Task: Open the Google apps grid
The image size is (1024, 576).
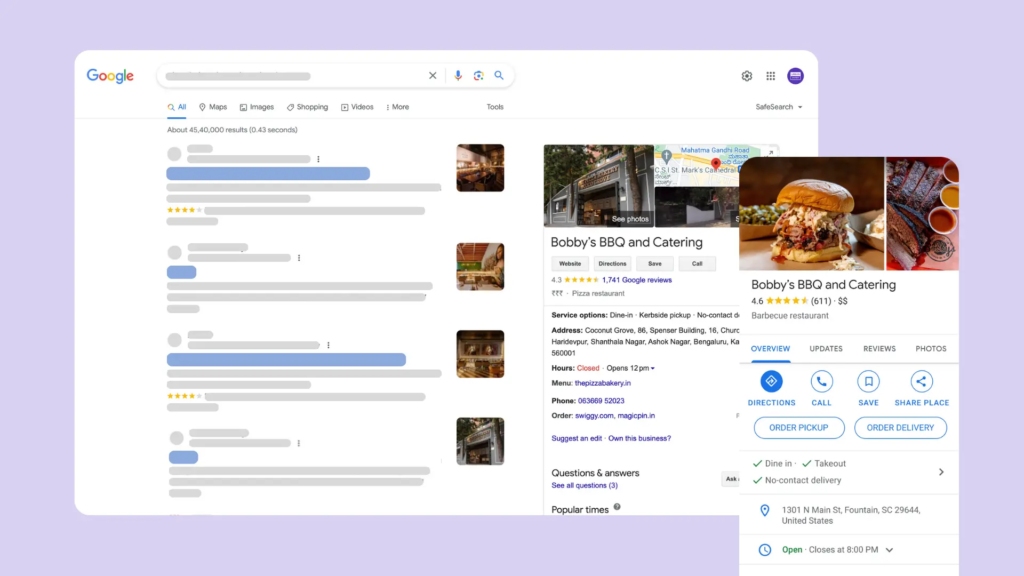Action: pos(770,76)
